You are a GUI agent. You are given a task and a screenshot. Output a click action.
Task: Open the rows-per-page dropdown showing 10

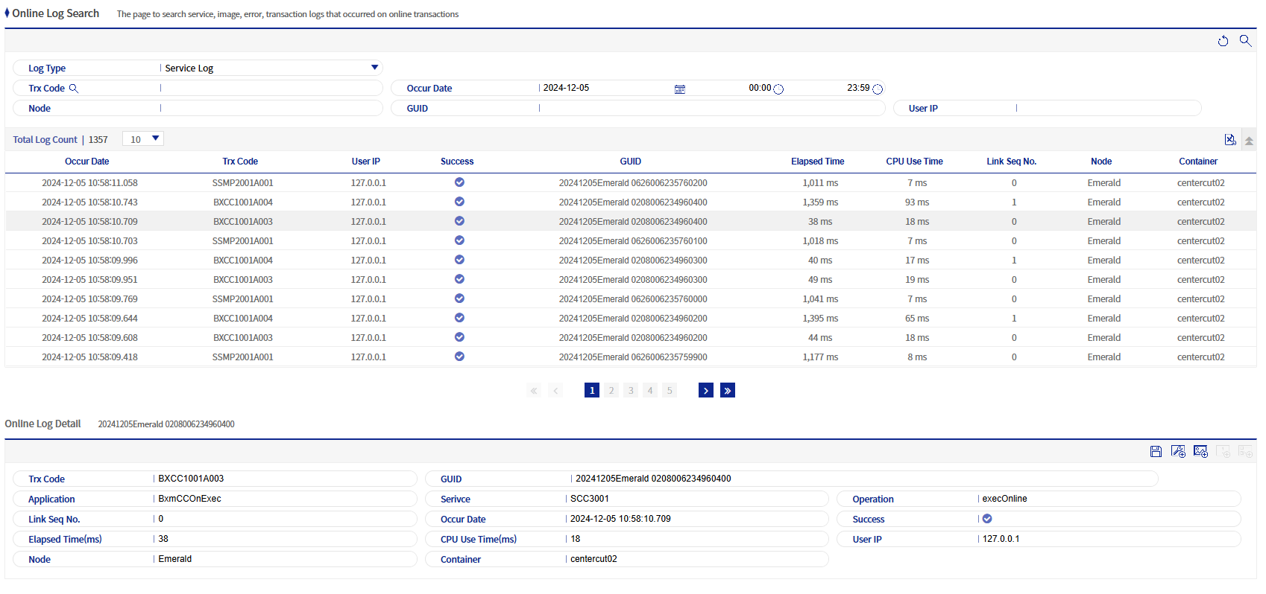tap(144, 139)
